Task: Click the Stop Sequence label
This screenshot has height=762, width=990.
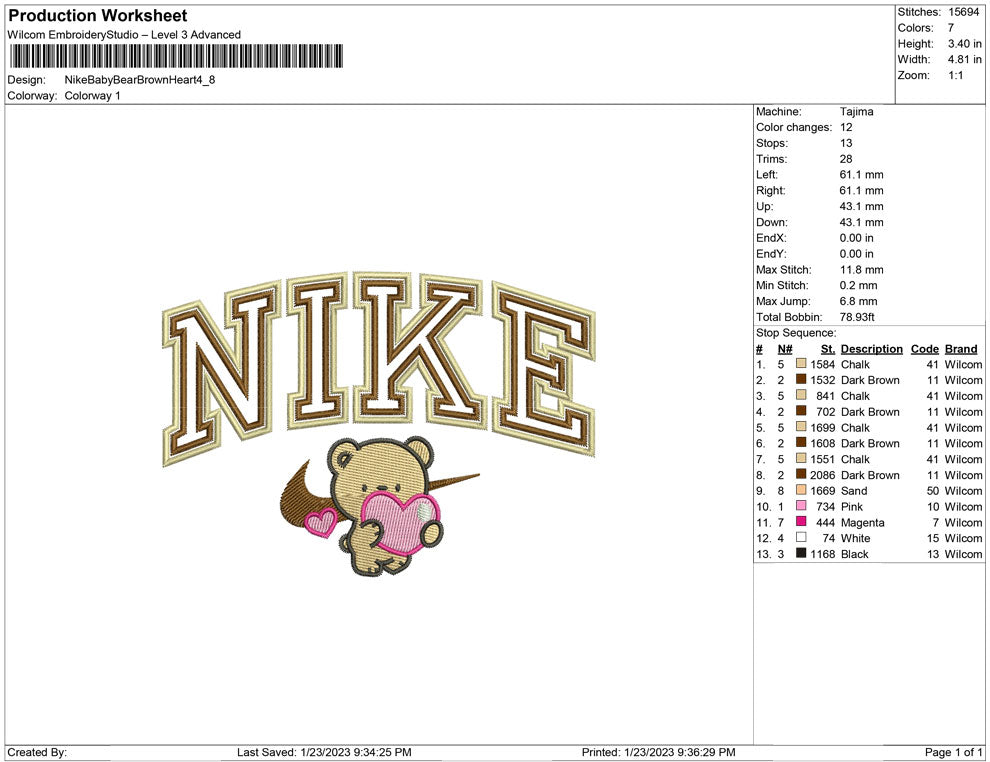Action: coord(796,333)
